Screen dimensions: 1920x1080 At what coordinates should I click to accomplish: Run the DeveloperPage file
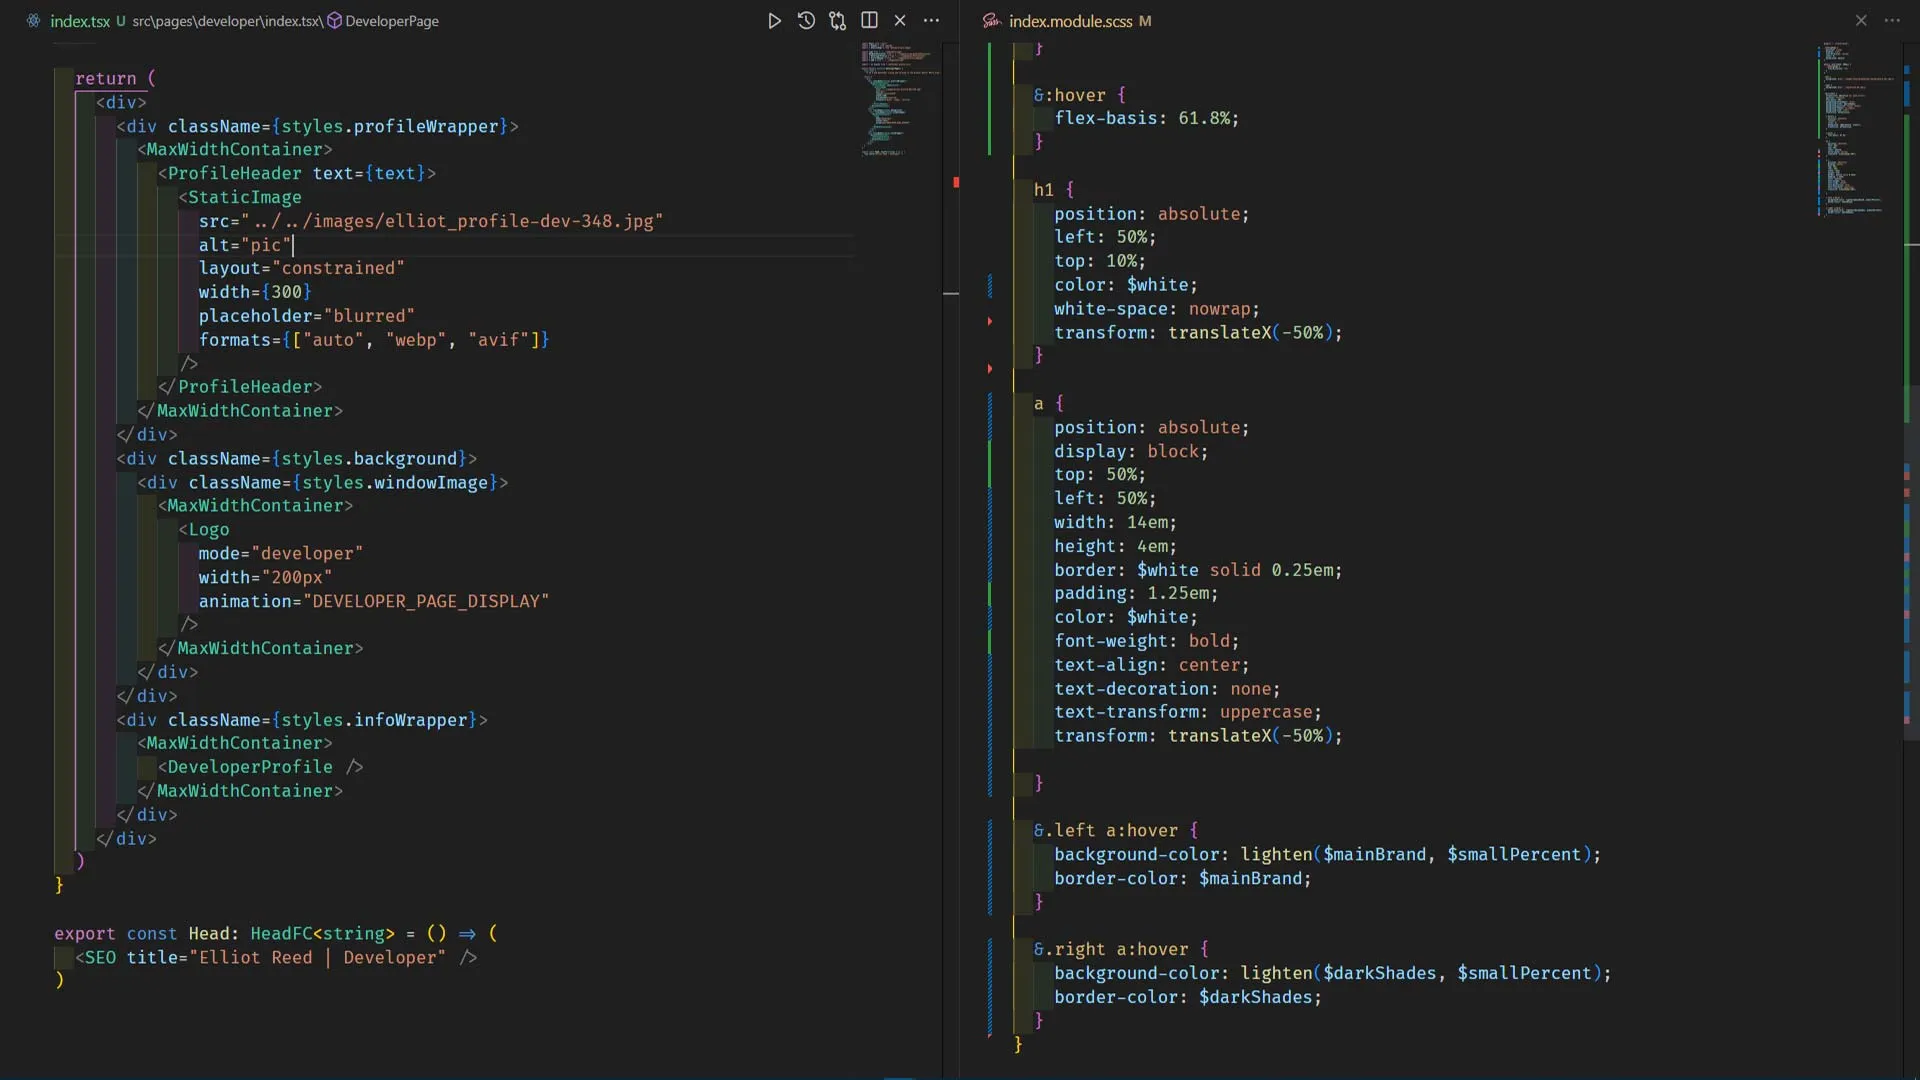click(774, 20)
